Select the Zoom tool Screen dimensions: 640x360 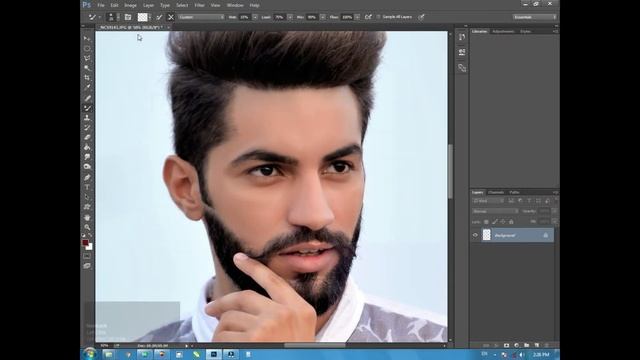(x=87, y=227)
